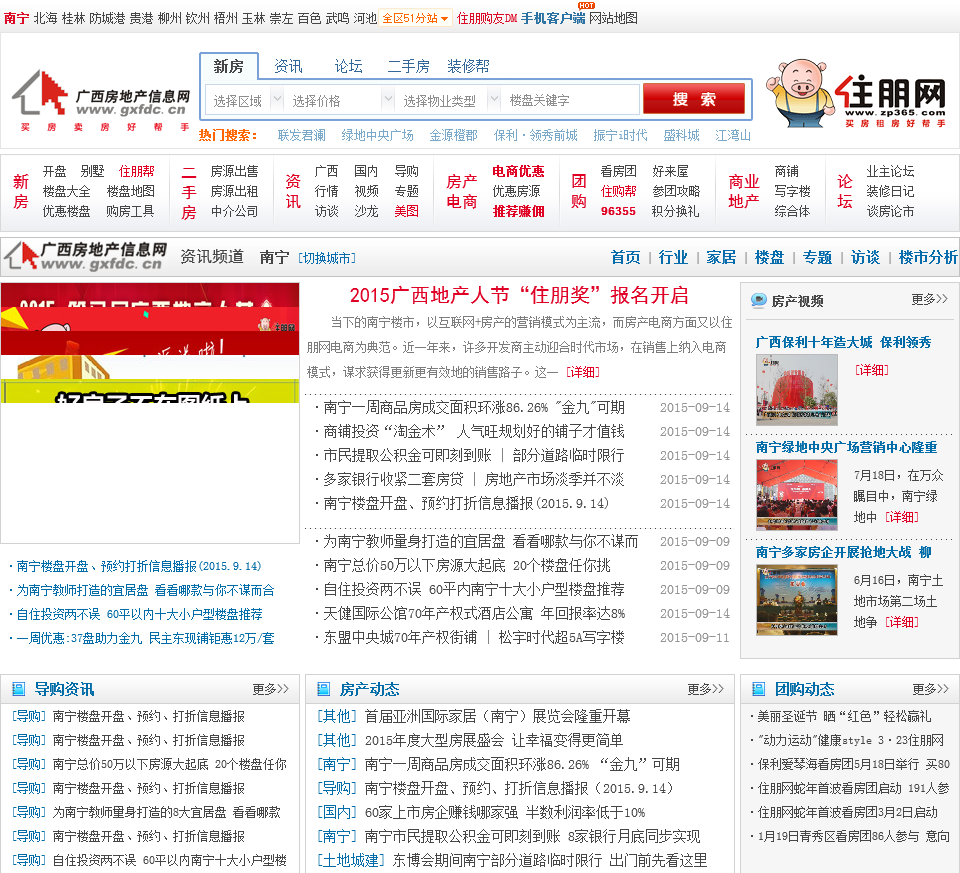The height and width of the screenshot is (873, 960).
Task: Open the 手机客户端 link
Action: 553,18
